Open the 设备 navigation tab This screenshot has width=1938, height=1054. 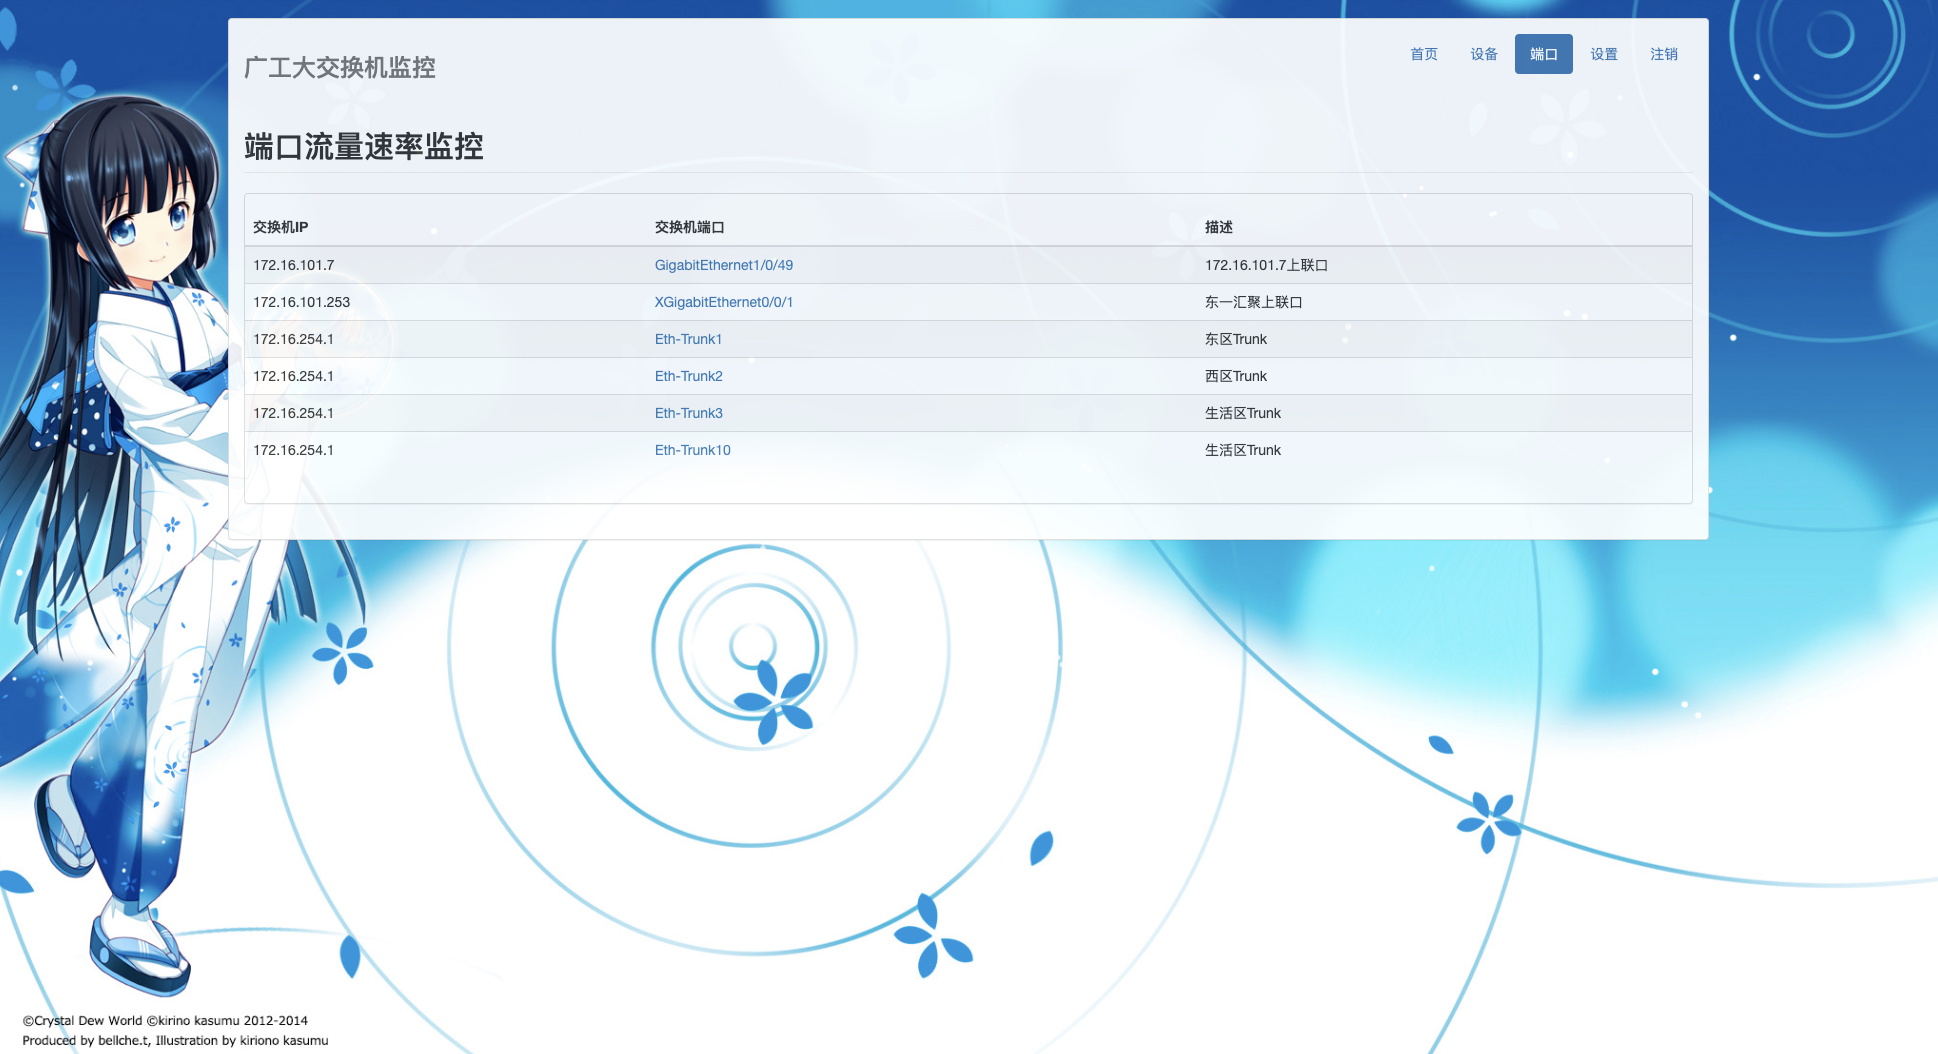point(1483,54)
